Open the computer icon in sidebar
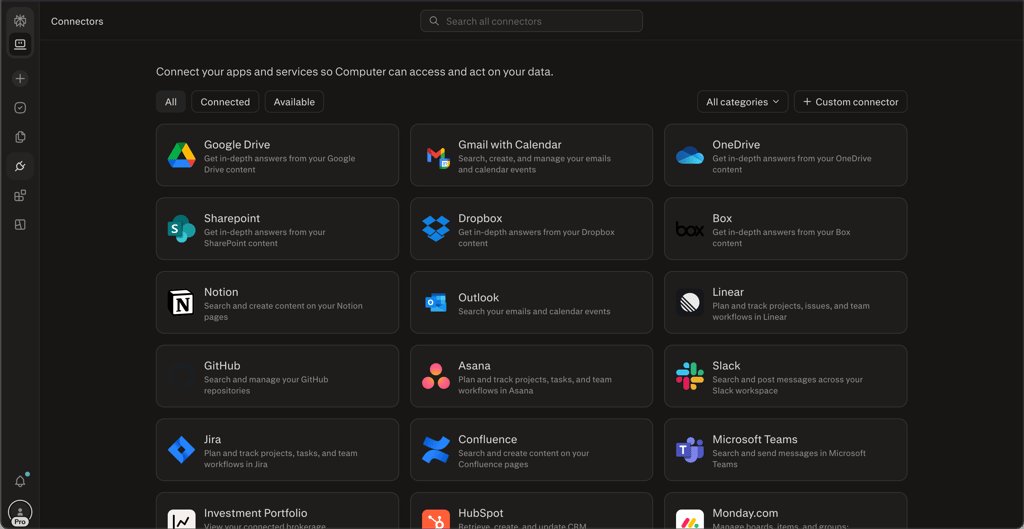The image size is (1024, 529). (x=20, y=44)
